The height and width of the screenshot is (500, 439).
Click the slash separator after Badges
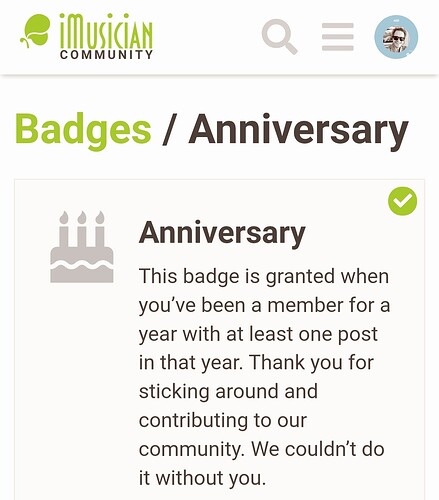pos(169,129)
